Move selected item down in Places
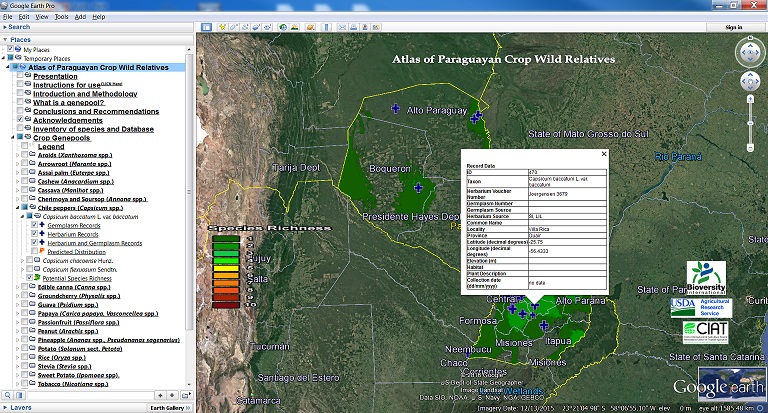The width and height of the screenshot is (768, 413). pyautogui.click(x=172, y=395)
